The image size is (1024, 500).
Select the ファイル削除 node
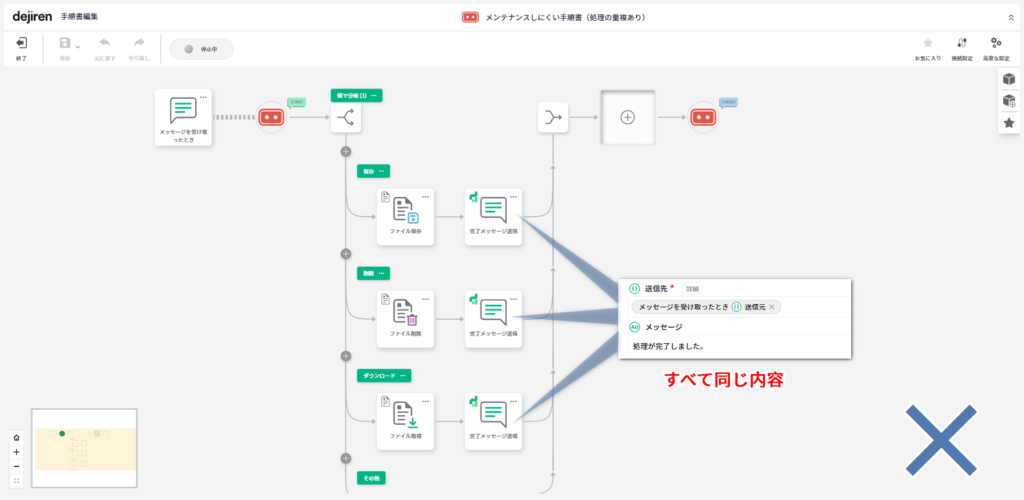pyautogui.click(x=406, y=319)
